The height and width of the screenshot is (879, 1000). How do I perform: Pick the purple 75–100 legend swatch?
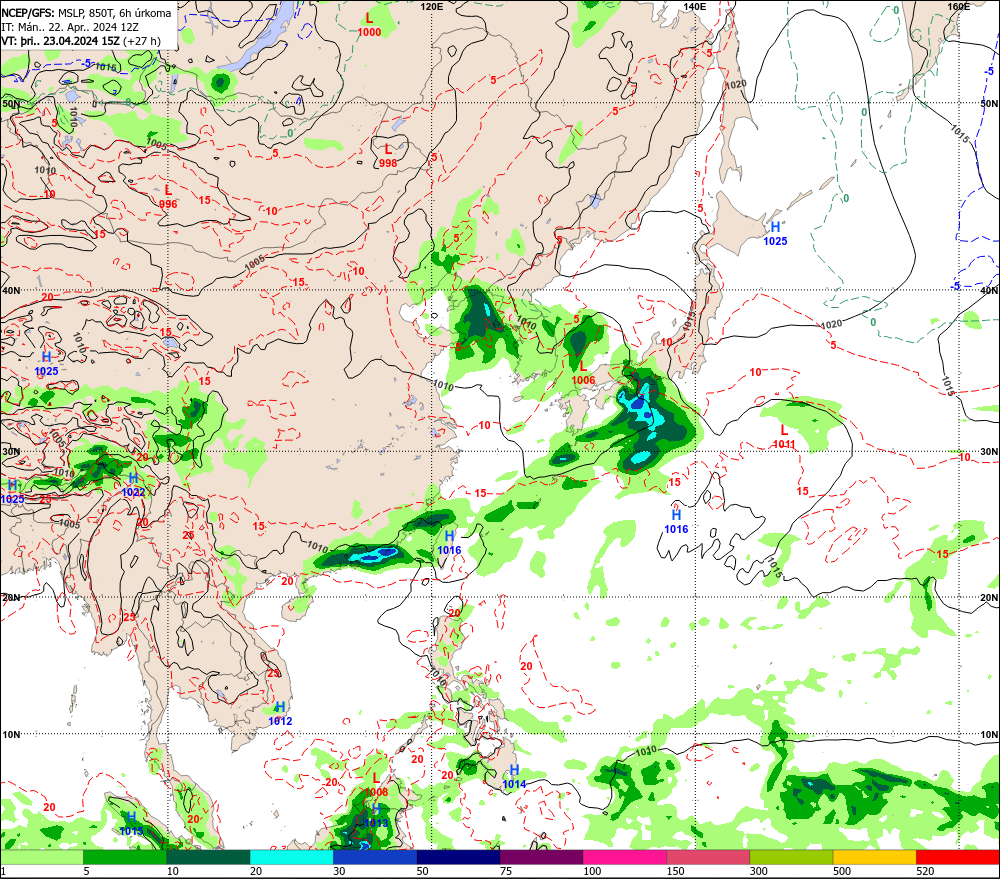(x=541, y=857)
